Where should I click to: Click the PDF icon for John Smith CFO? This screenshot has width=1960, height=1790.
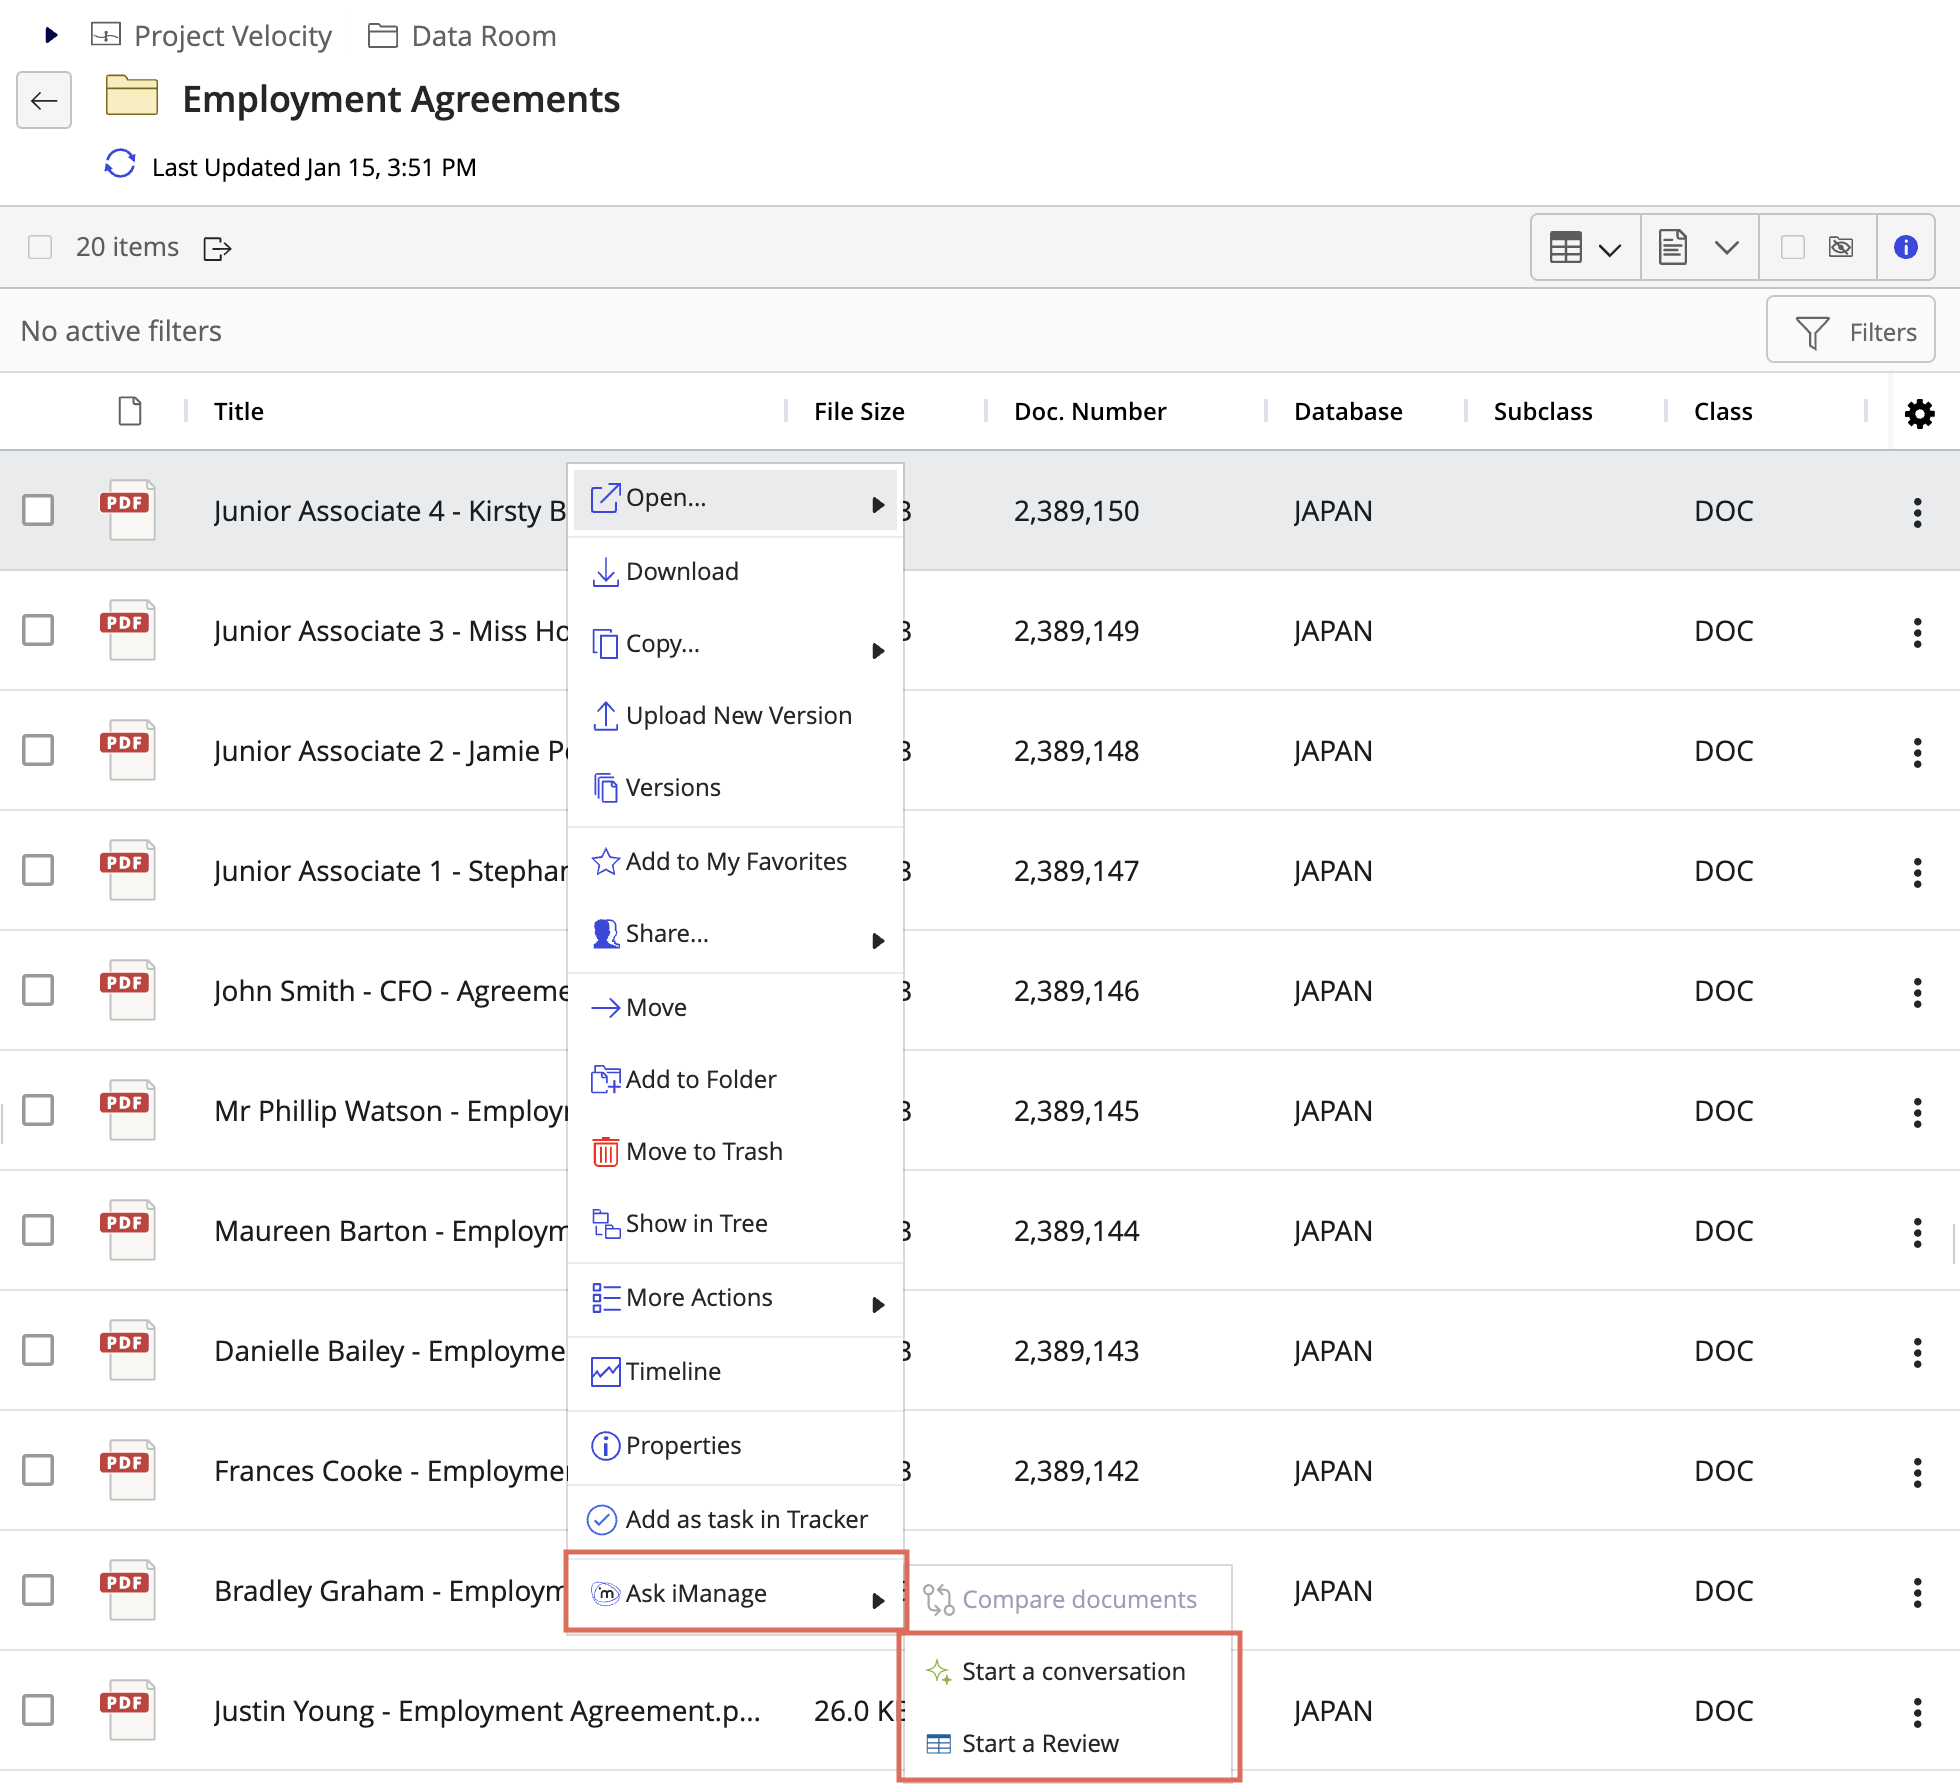(x=127, y=990)
